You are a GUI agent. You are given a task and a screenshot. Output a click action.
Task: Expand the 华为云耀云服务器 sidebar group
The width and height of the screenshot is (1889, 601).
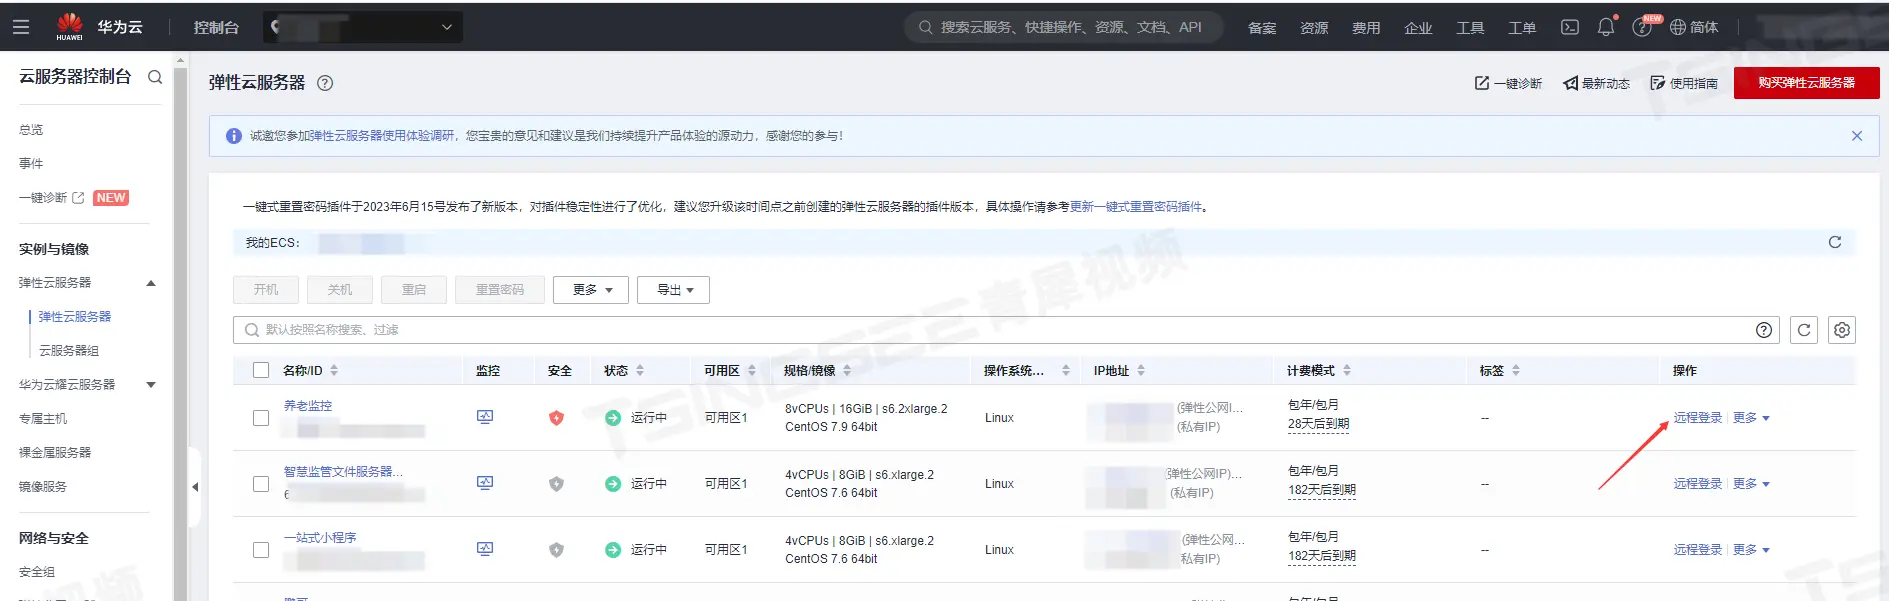[151, 385]
